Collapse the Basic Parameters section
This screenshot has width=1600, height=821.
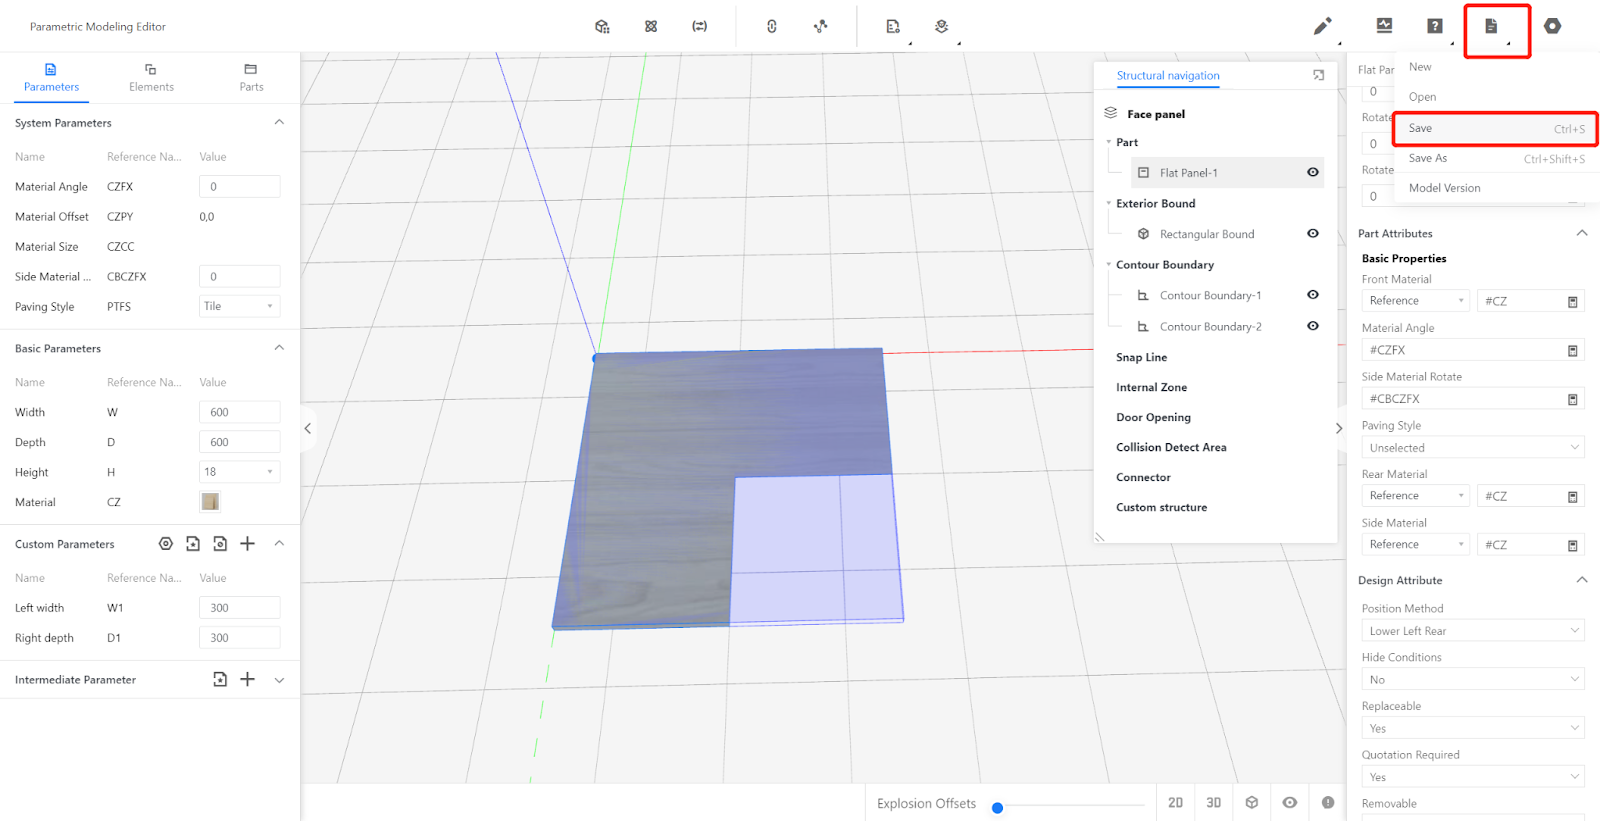click(279, 348)
